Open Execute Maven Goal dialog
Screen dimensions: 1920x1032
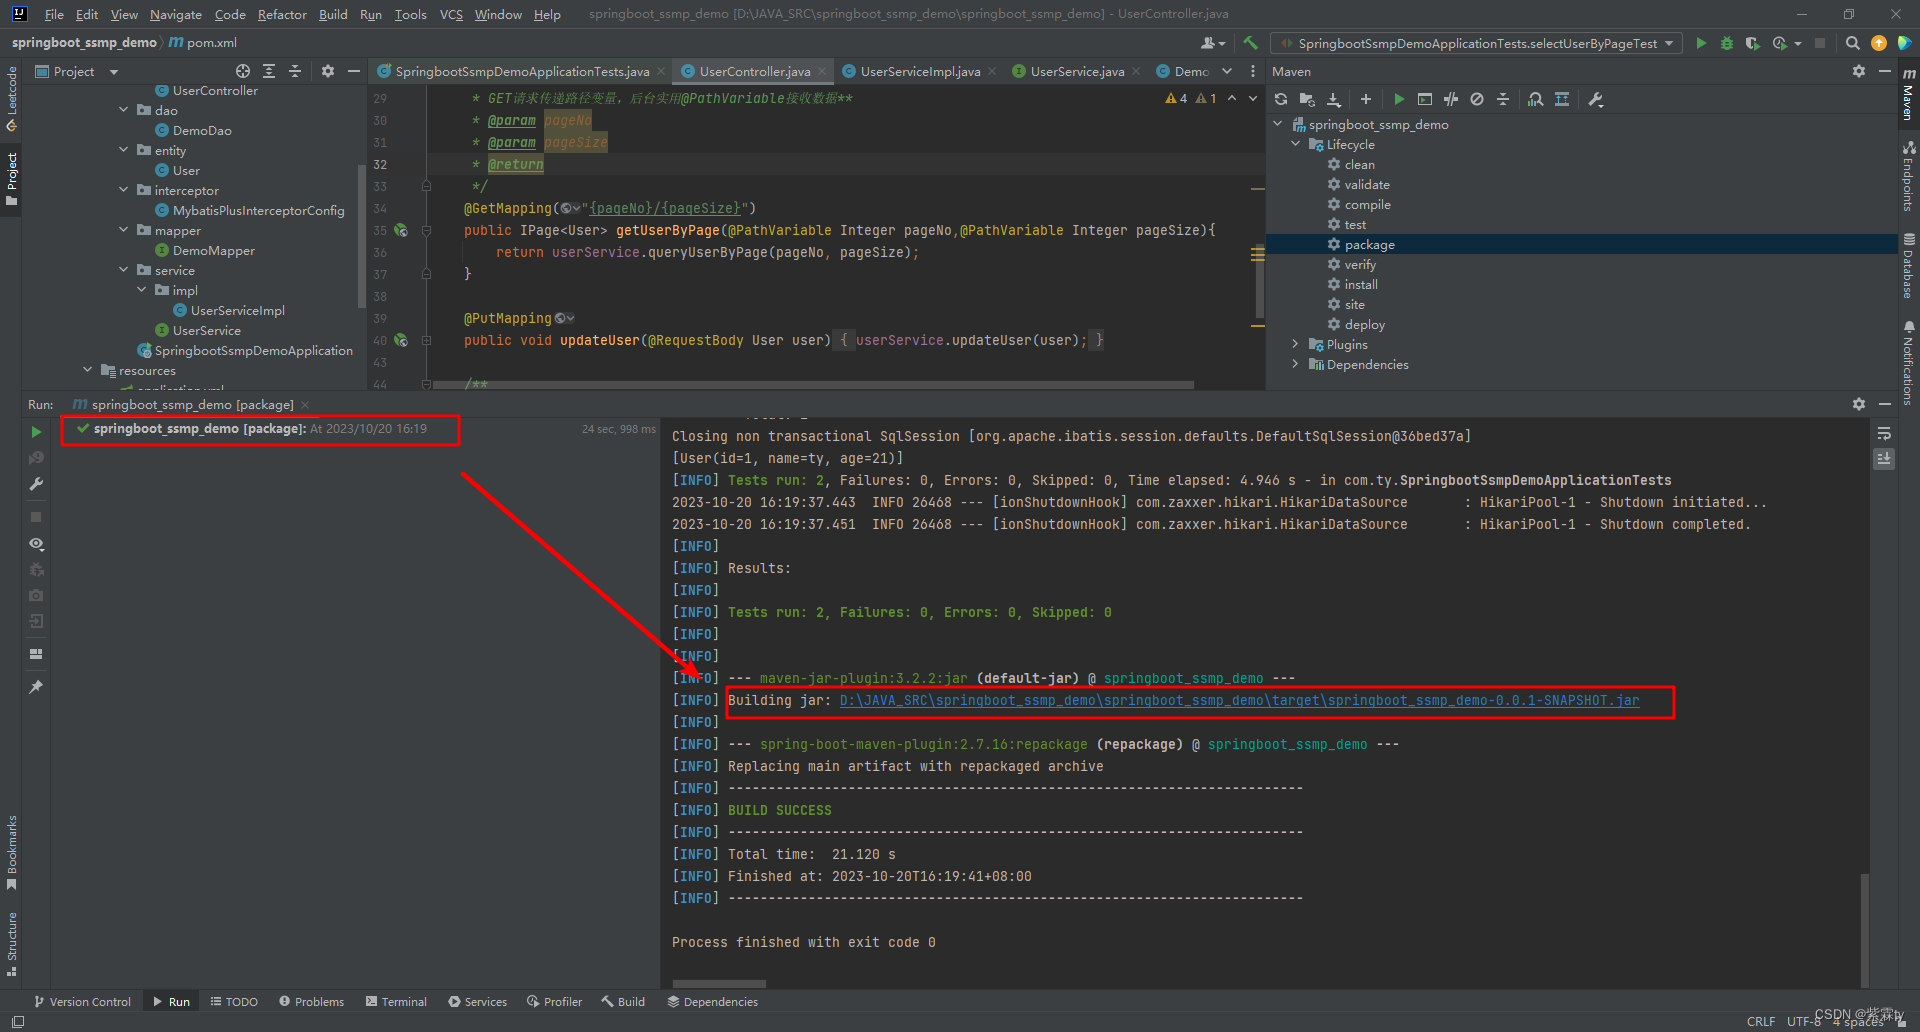(1425, 99)
